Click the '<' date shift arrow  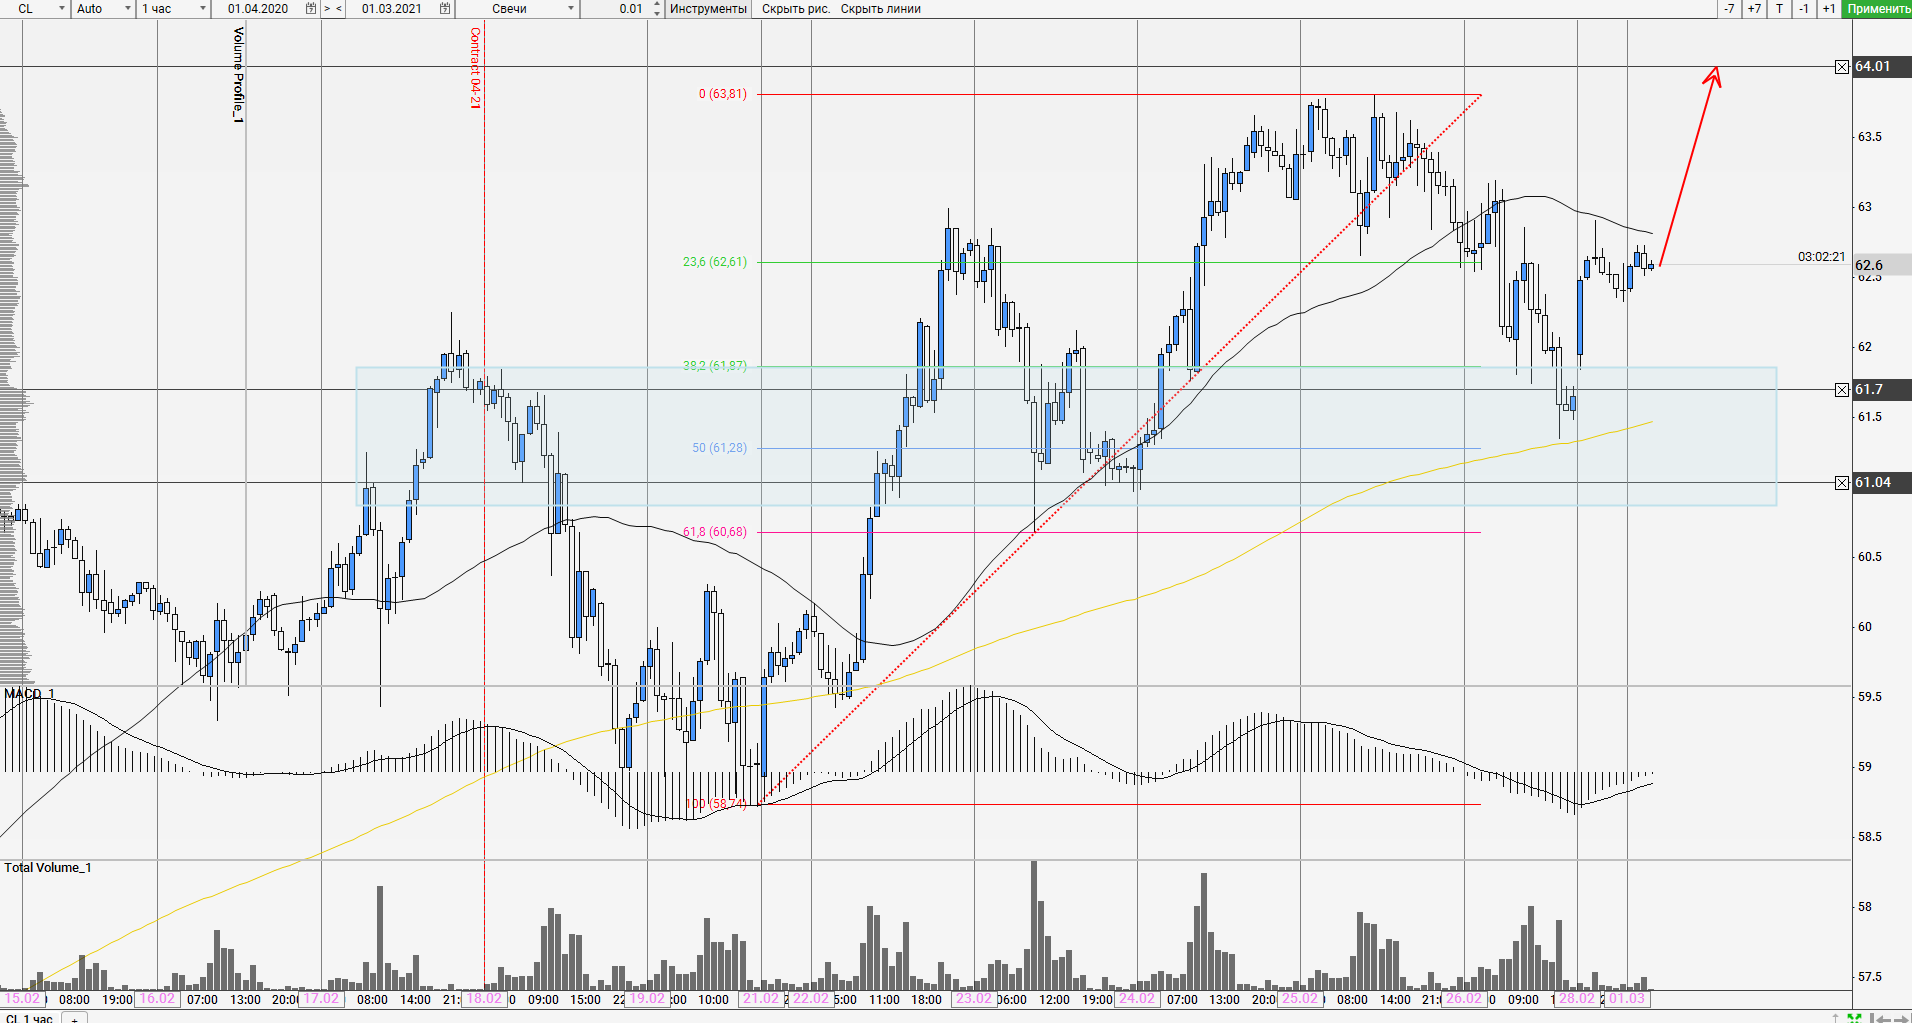pos(339,9)
